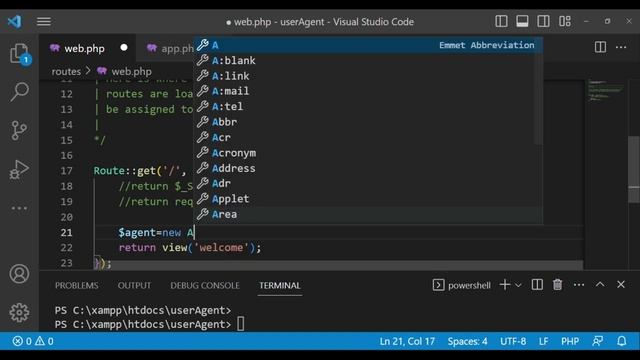Click line 21 '$agent=new A' code
640x360 pixels.
click(156, 233)
